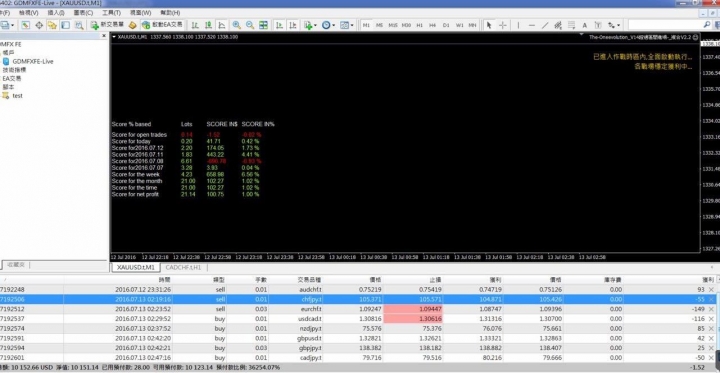720x373 pixels.
Task: Open the 插入(I) menu
Action: coord(56,13)
